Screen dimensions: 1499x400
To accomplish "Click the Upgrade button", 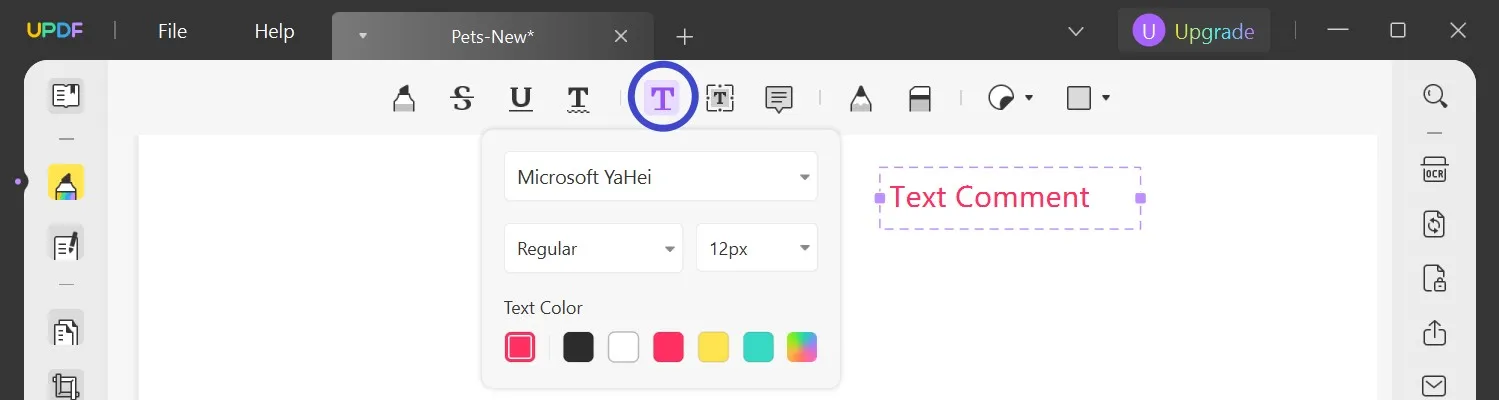I will [1194, 32].
